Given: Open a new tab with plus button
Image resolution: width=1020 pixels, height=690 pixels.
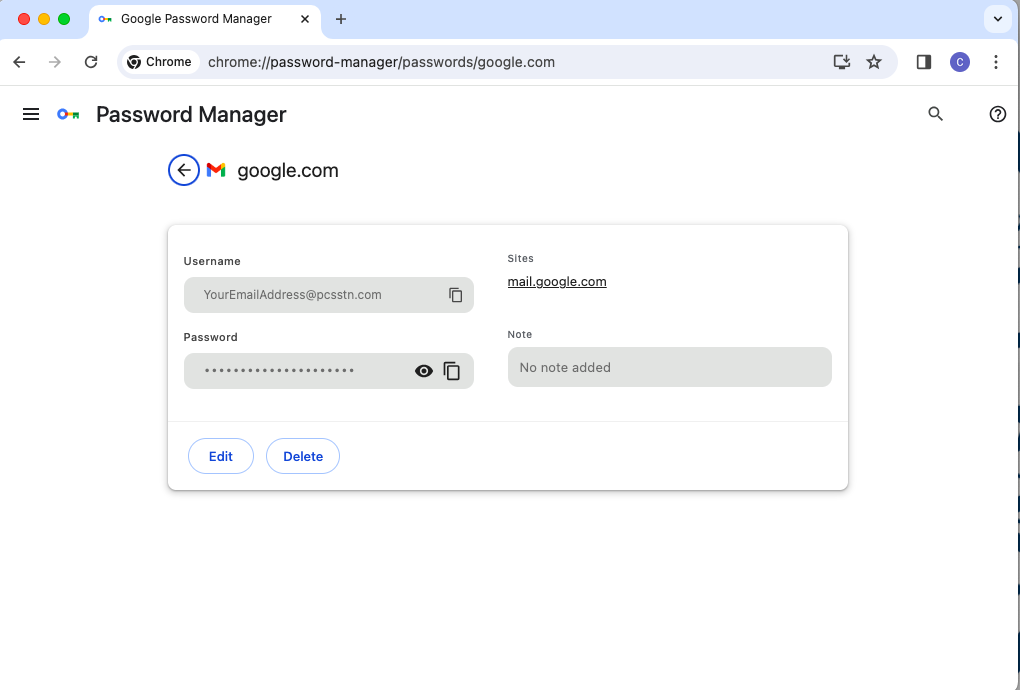Looking at the screenshot, I should click(340, 19).
